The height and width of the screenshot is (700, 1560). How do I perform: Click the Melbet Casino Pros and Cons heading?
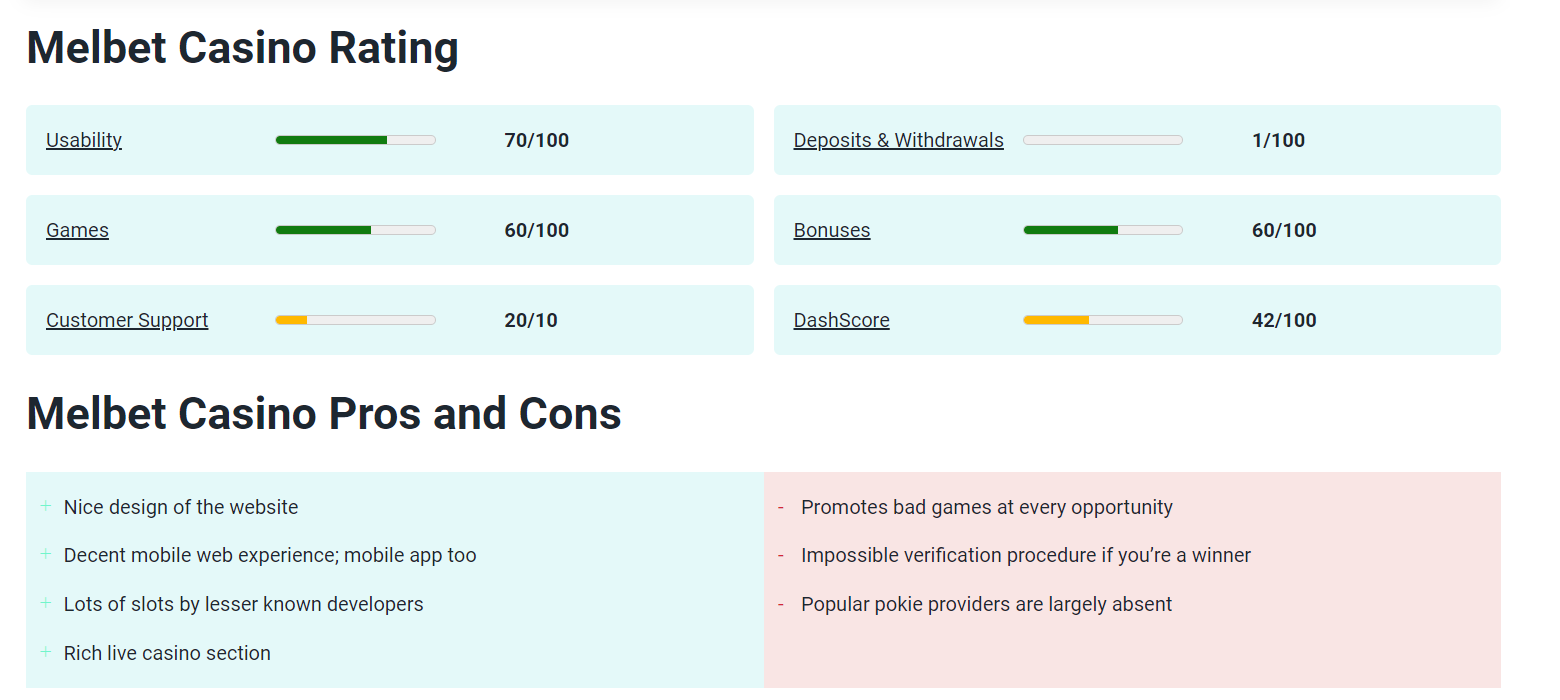point(324,414)
